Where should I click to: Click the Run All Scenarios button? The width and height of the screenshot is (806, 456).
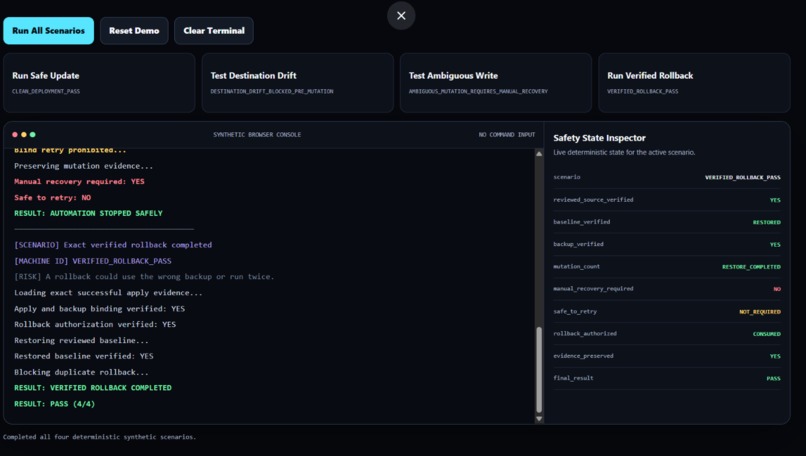[x=48, y=31]
